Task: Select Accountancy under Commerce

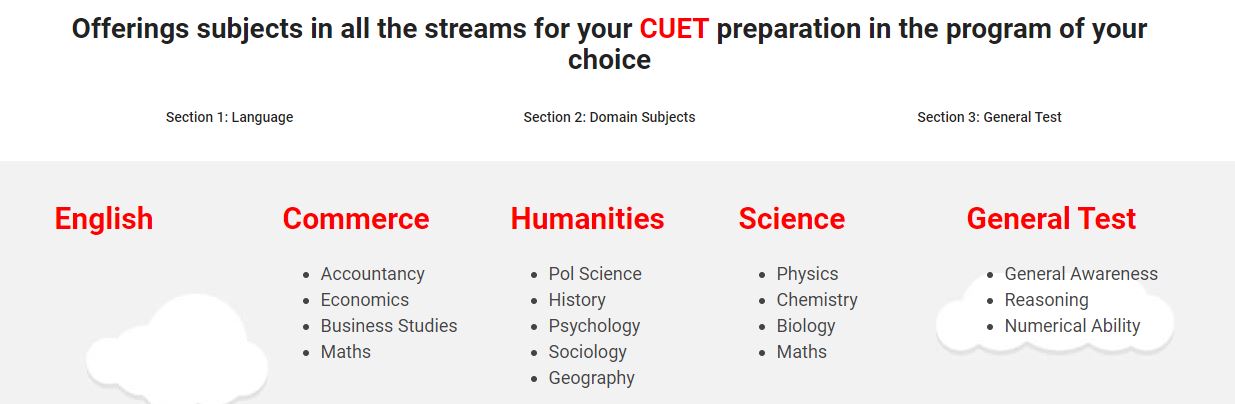Action: point(372,274)
